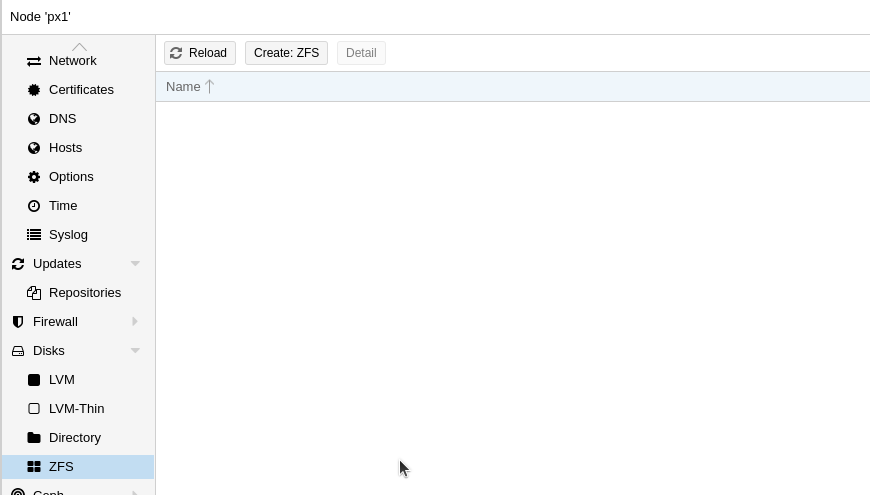Image resolution: width=870 pixels, height=495 pixels.
Task: Click the Updates refresh icon
Action: point(18,264)
